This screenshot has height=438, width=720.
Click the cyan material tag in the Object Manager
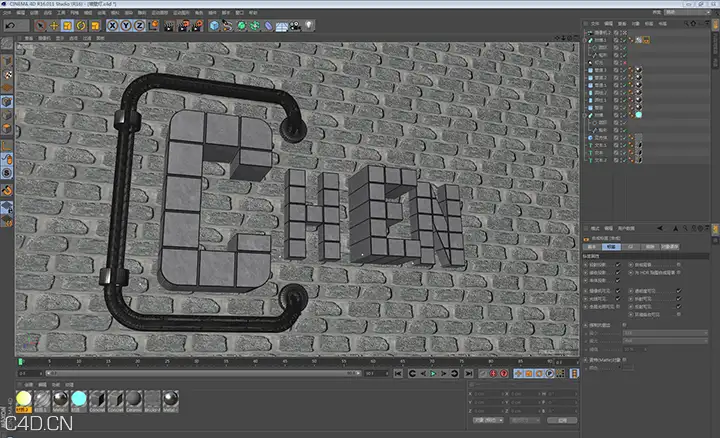coord(639,115)
